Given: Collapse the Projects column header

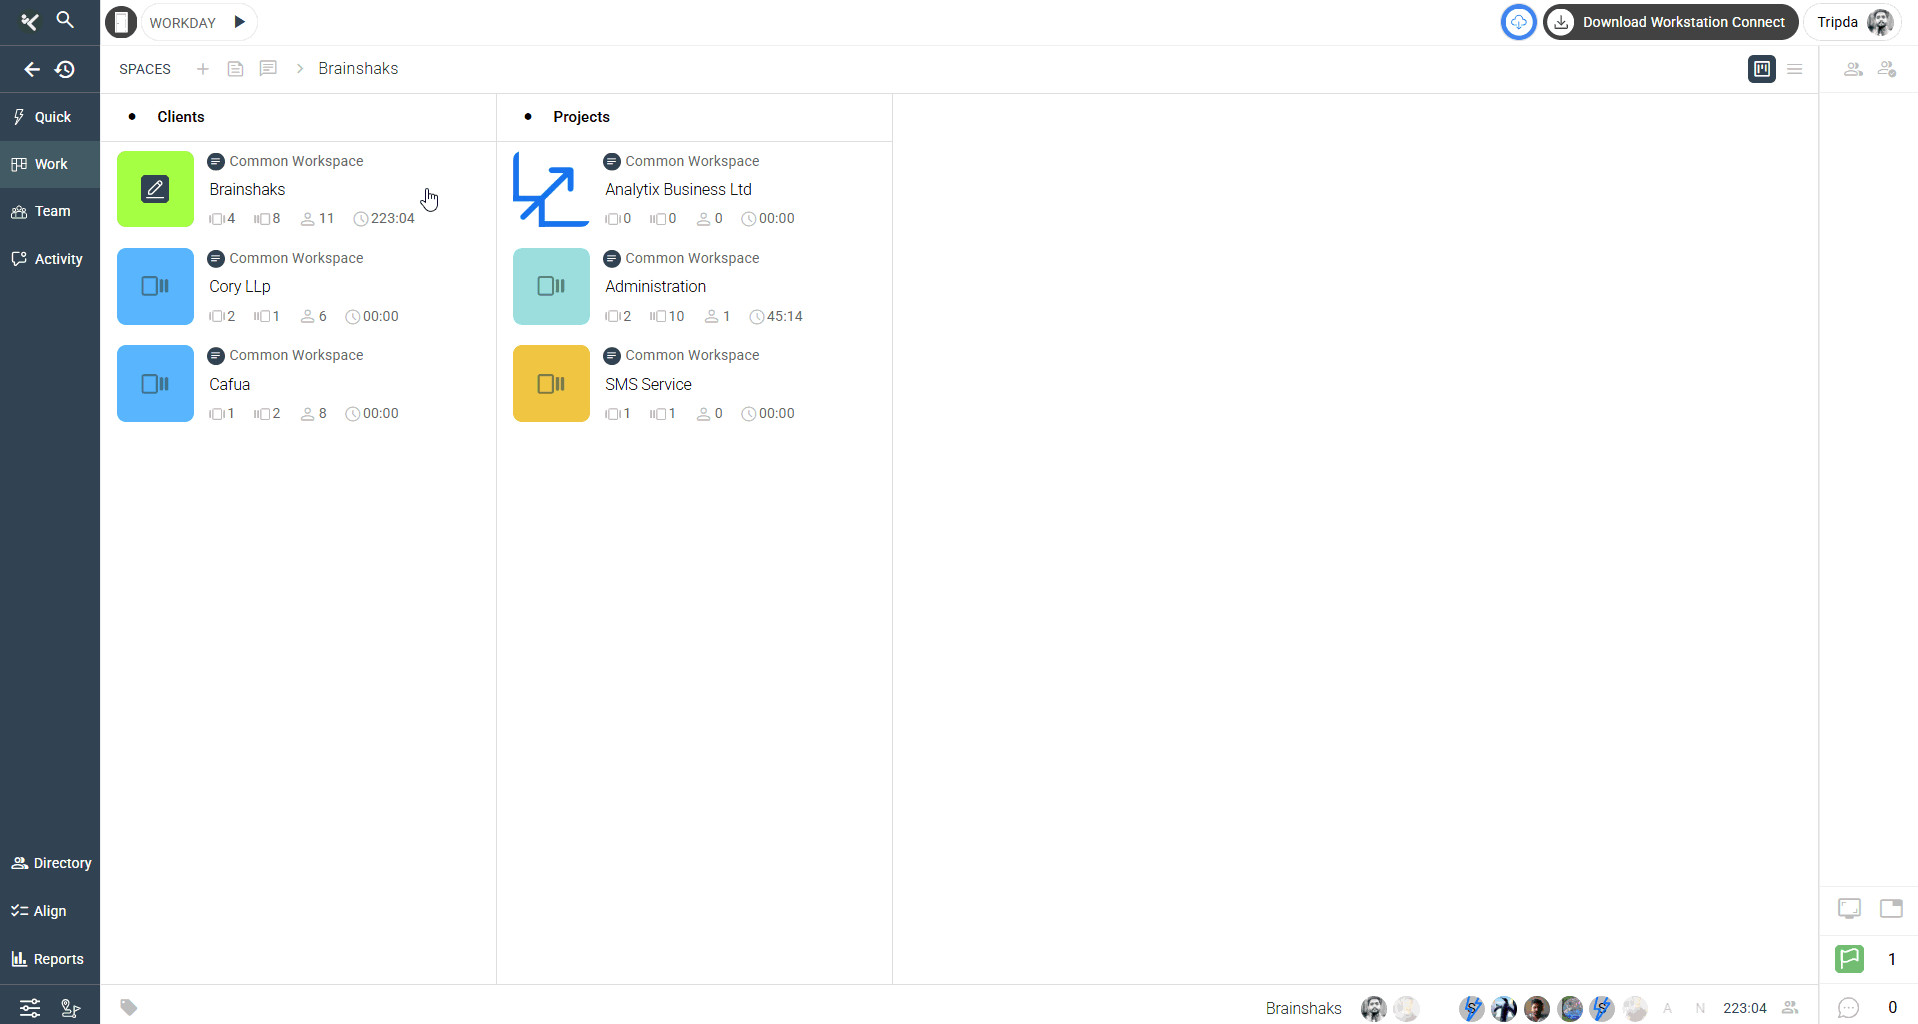Looking at the screenshot, I should pos(528,117).
